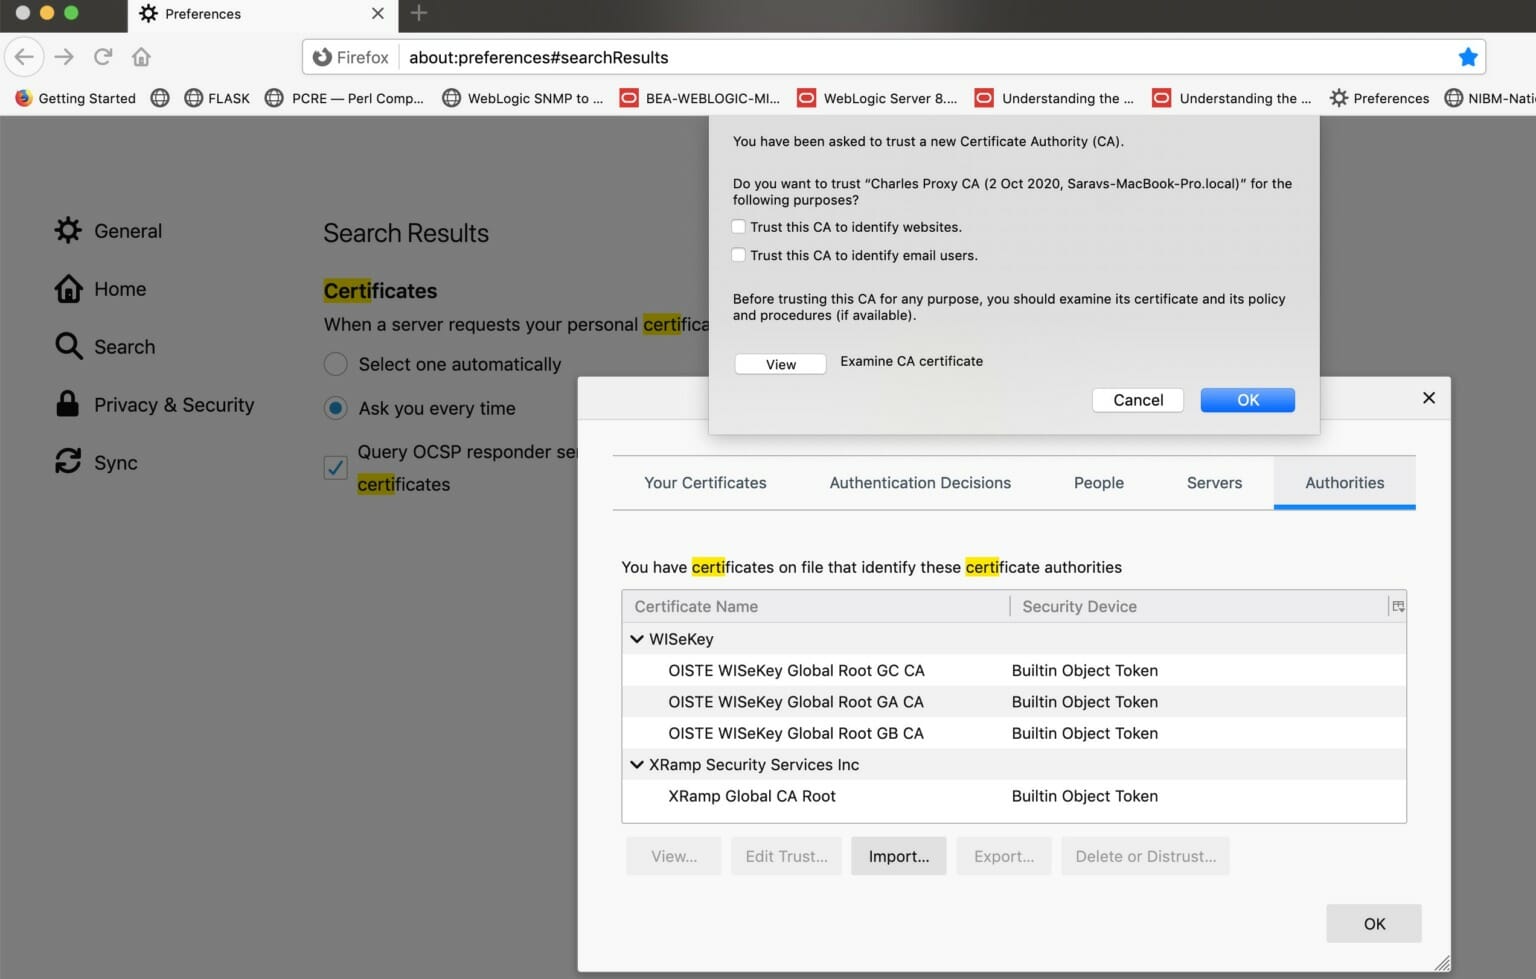
Task: Click the bookmark star in address bar
Action: (1467, 57)
